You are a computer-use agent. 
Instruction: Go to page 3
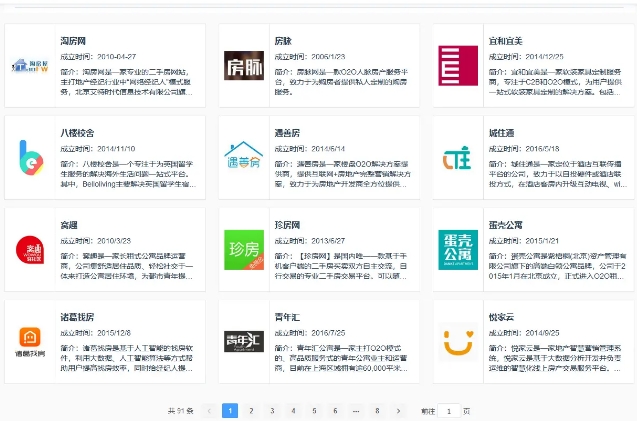[x=272, y=411]
